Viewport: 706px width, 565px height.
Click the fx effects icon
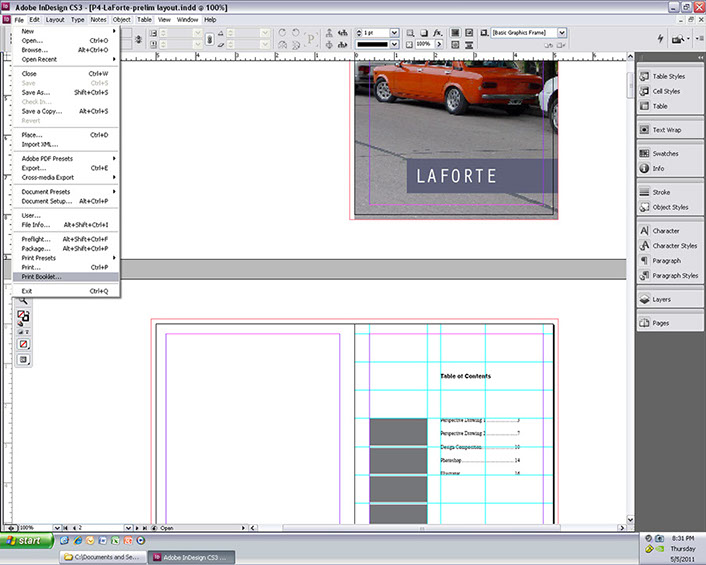tap(437, 33)
